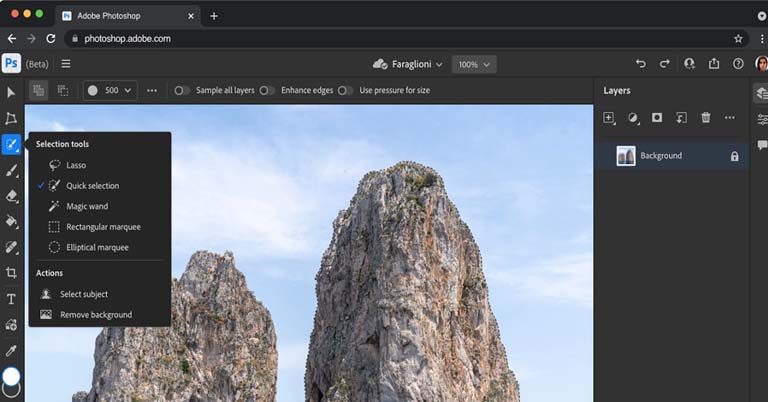Select the Crop tool
Viewport: 768px width, 402px height.
tap(11, 273)
